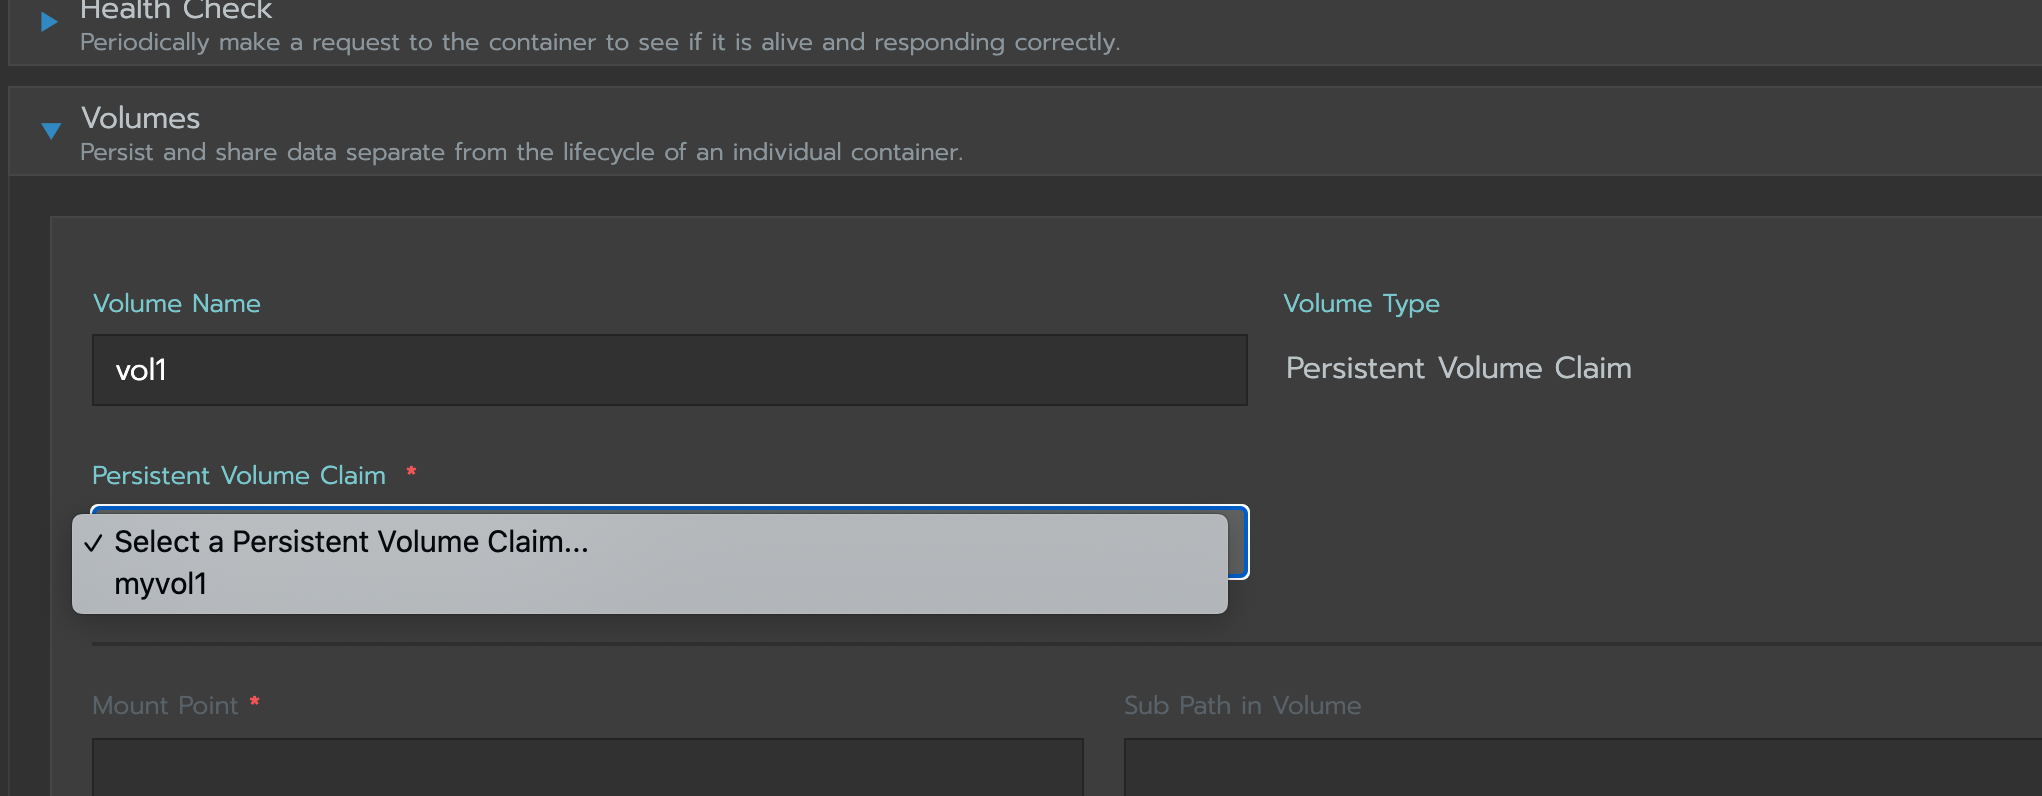Click the checkmark beside the selected dropdown option
Image resolution: width=2042 pixels, height=796 pixels.
(x=94, y=543)
